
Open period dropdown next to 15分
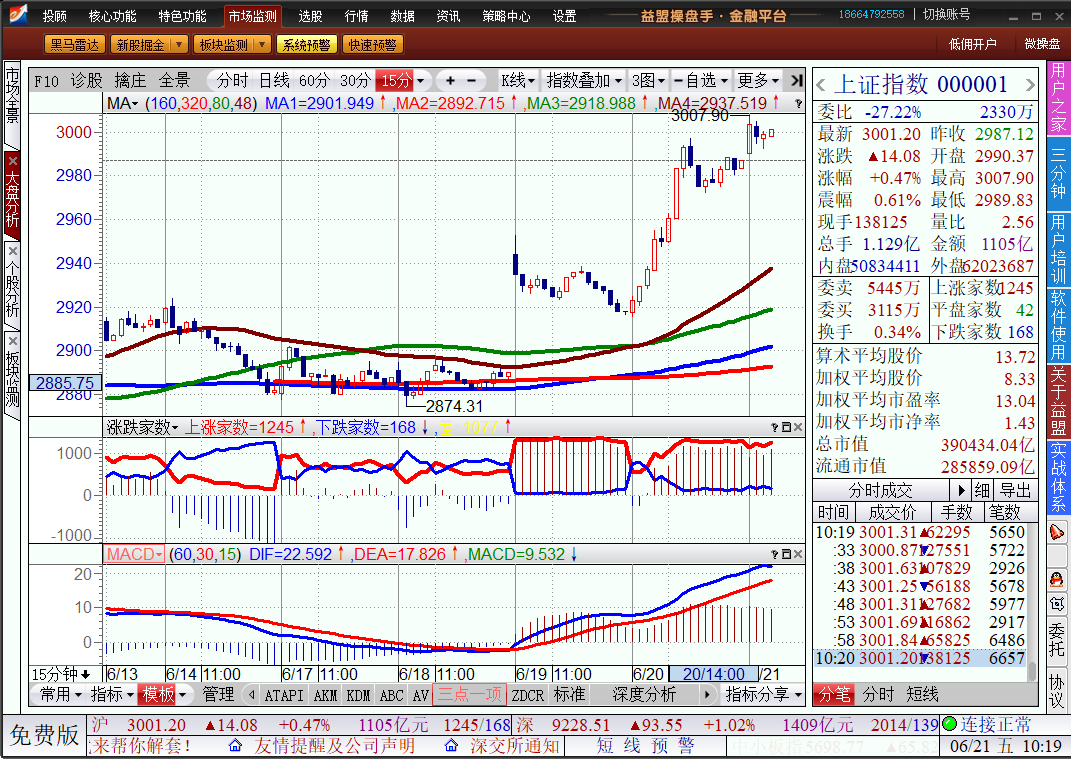[421, 81]
